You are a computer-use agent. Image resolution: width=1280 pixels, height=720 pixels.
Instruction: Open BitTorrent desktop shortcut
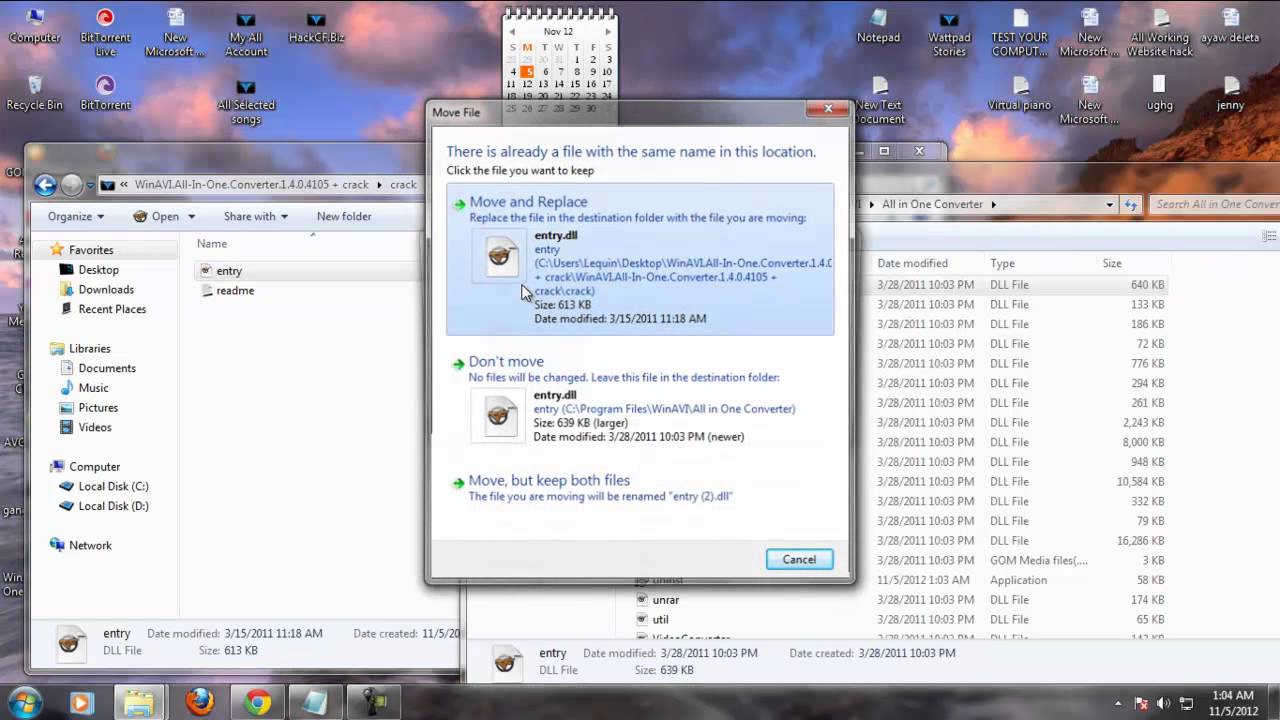click(105, 93)
